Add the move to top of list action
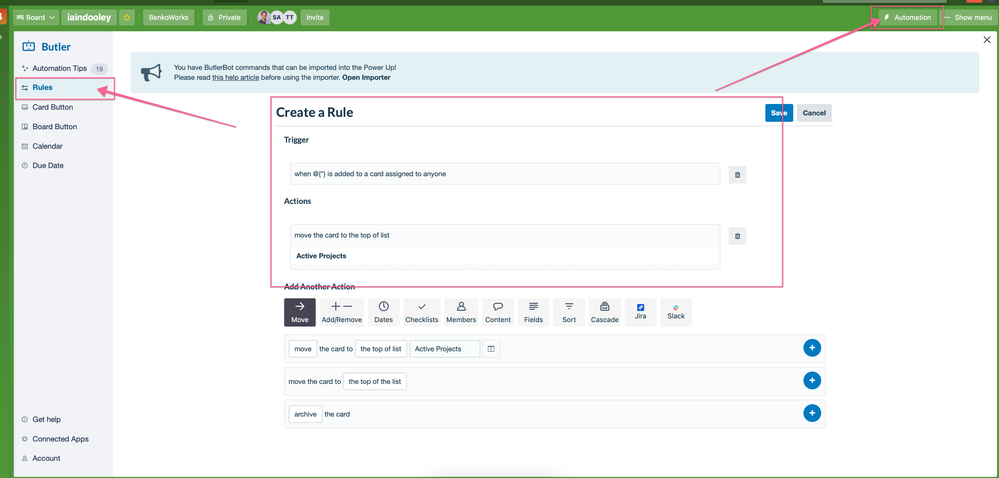Image resolution: width=999 pixels, height=478 pixels. coord(812,380)
